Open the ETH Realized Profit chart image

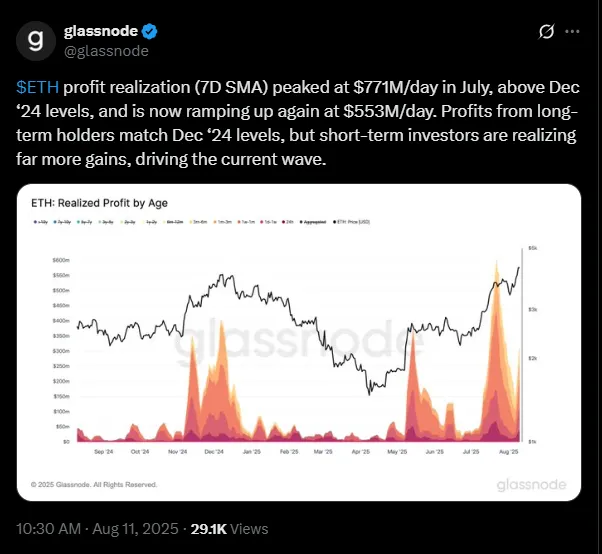pyautogui.click(x=300, y=342)
